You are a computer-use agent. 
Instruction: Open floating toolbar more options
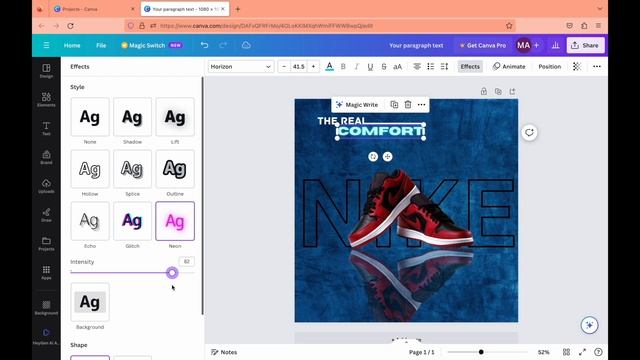point(421,105)
